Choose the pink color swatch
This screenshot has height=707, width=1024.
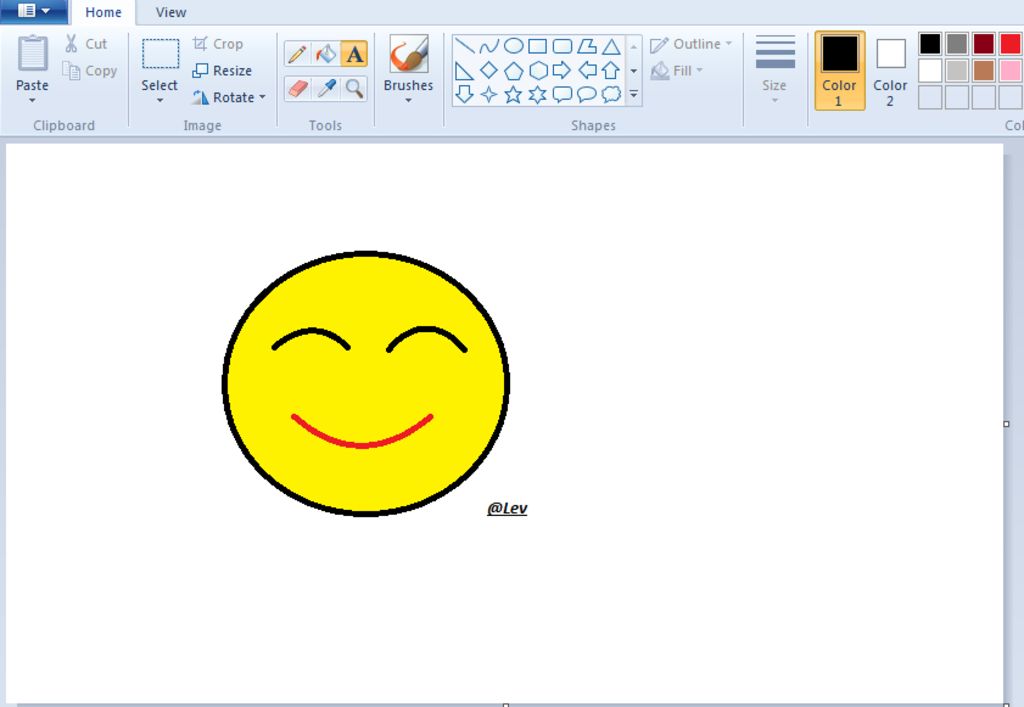click(1010, 71)
